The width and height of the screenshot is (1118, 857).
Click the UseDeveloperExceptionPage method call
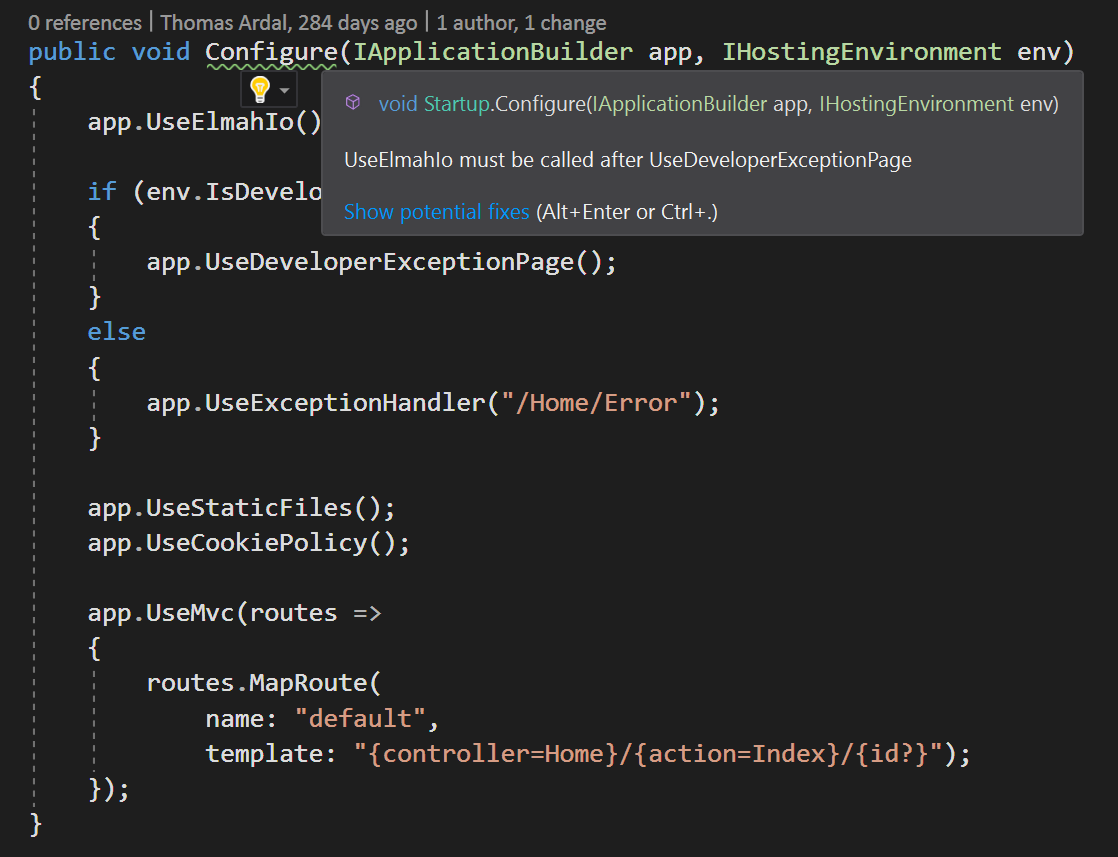[389, 262]
